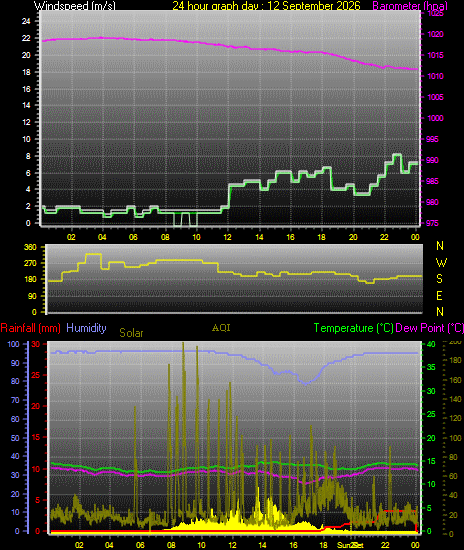This screenshot has width=464, height=550.
Task: Click the 12 hour mark on wind graph
Action: click(x=228, y=237)
